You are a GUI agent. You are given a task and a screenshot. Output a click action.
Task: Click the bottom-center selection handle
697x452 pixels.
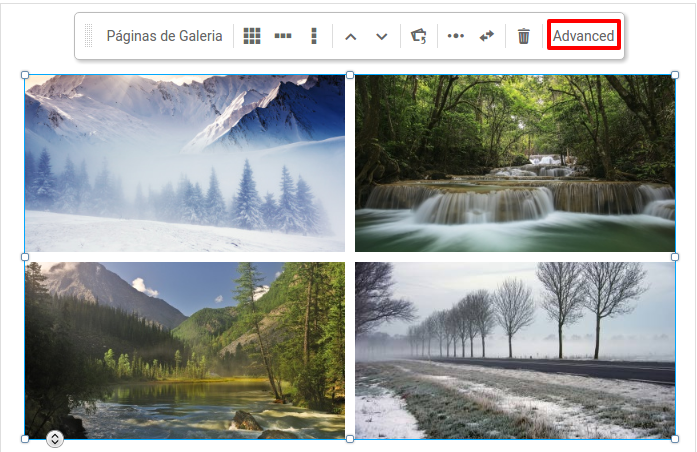click(x=350, y=439)
